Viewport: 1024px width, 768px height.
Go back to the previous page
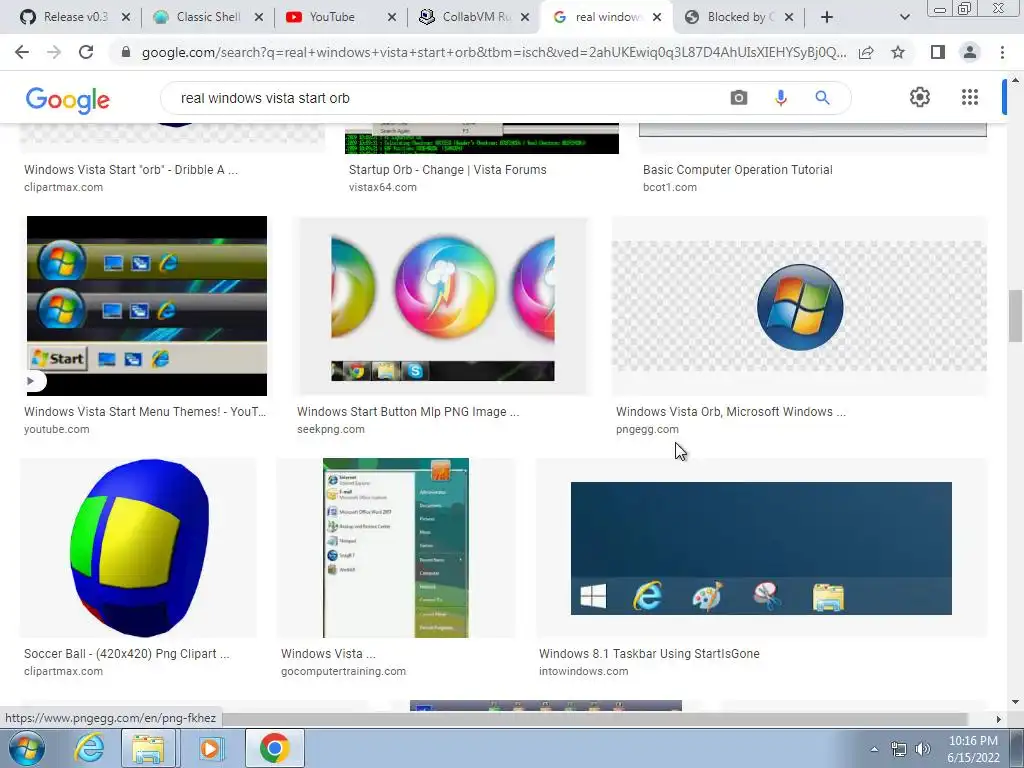pyautogui.click(x=22, y=52)
